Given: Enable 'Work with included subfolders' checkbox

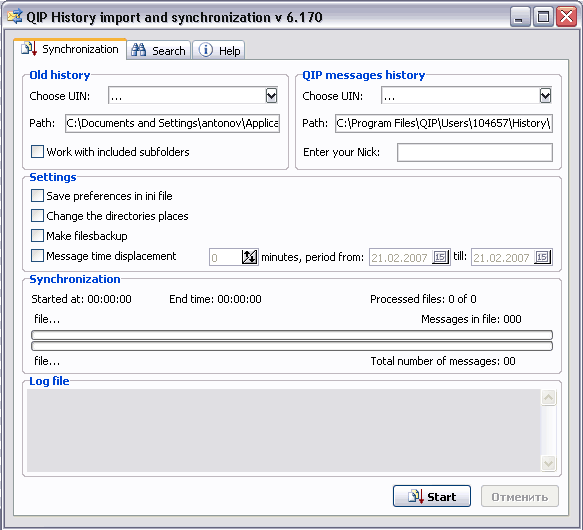Looking at the screenshot, I should click(37, 152).
